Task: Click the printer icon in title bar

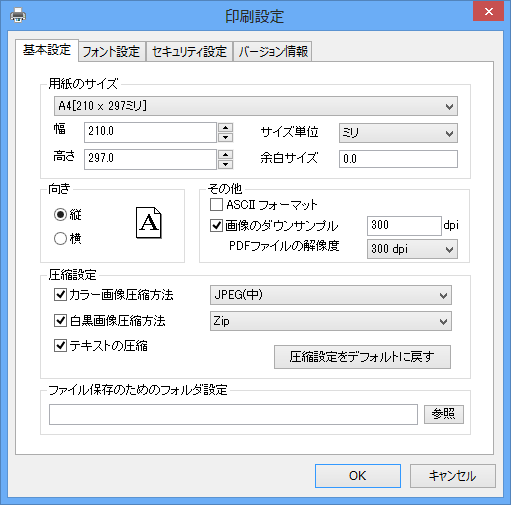Action: tap(18, 16)
